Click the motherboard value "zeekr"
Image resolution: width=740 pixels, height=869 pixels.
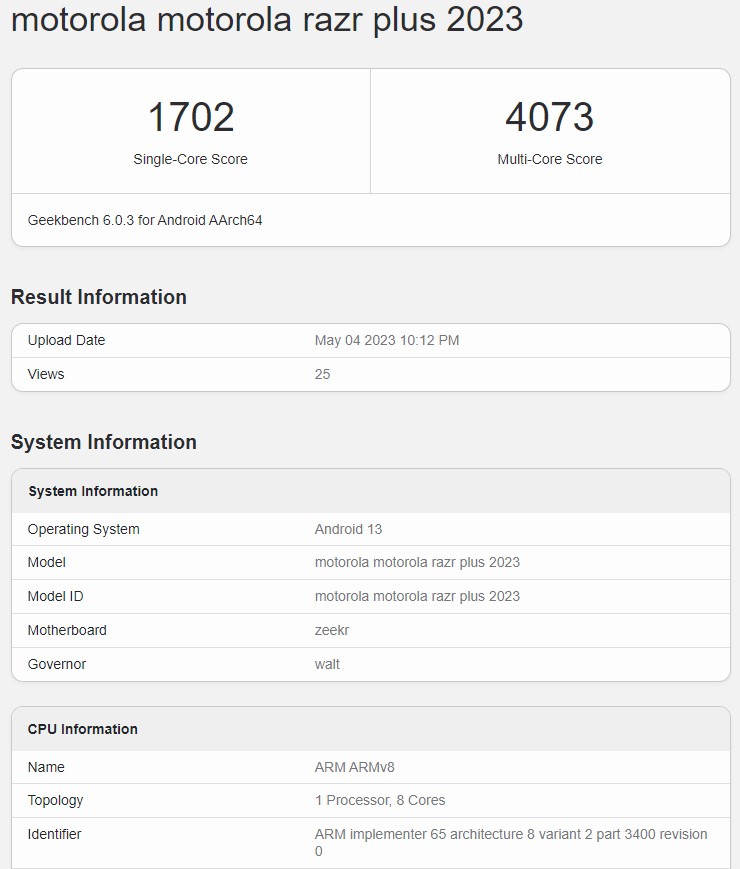pos(332,630)
